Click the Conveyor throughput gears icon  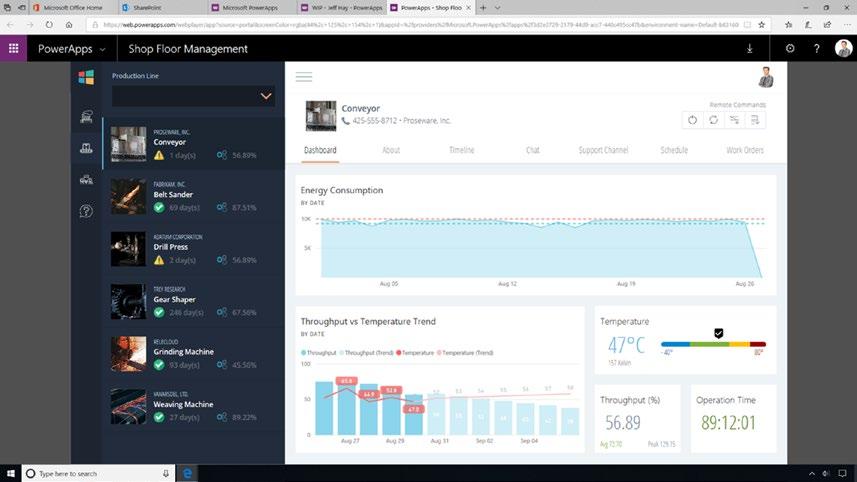tap(221, 155)
